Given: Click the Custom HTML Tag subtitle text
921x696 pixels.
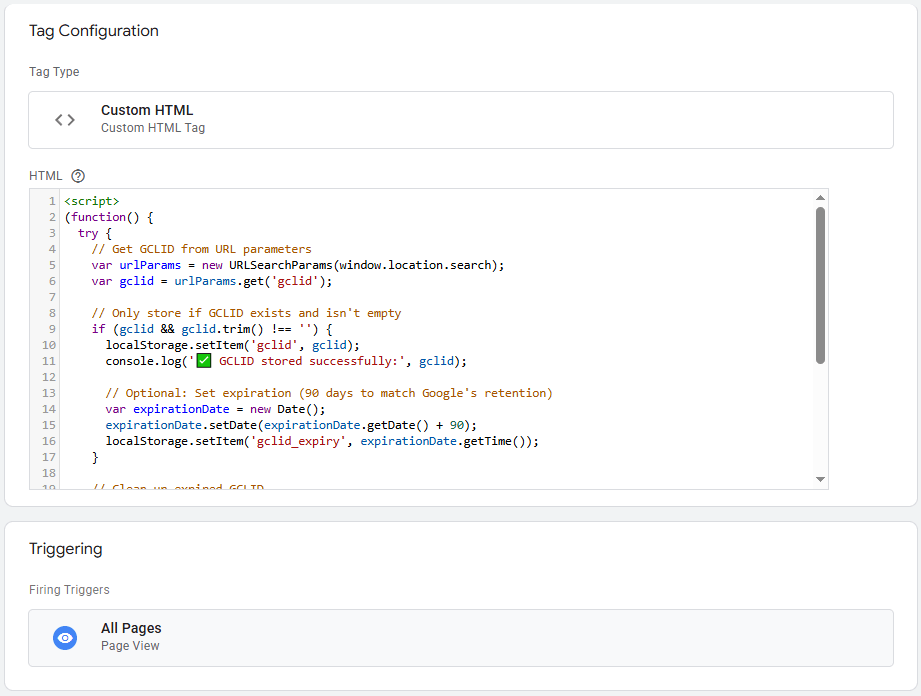Looking at the screenshot, I should (152, 128).
